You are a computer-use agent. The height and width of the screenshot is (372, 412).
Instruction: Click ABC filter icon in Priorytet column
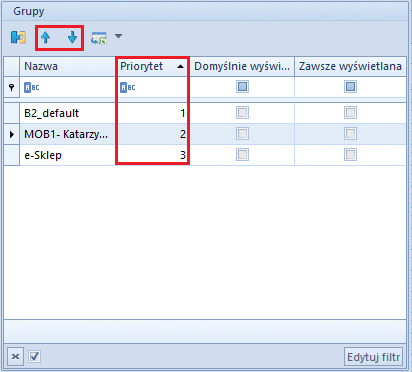[128, 88]
